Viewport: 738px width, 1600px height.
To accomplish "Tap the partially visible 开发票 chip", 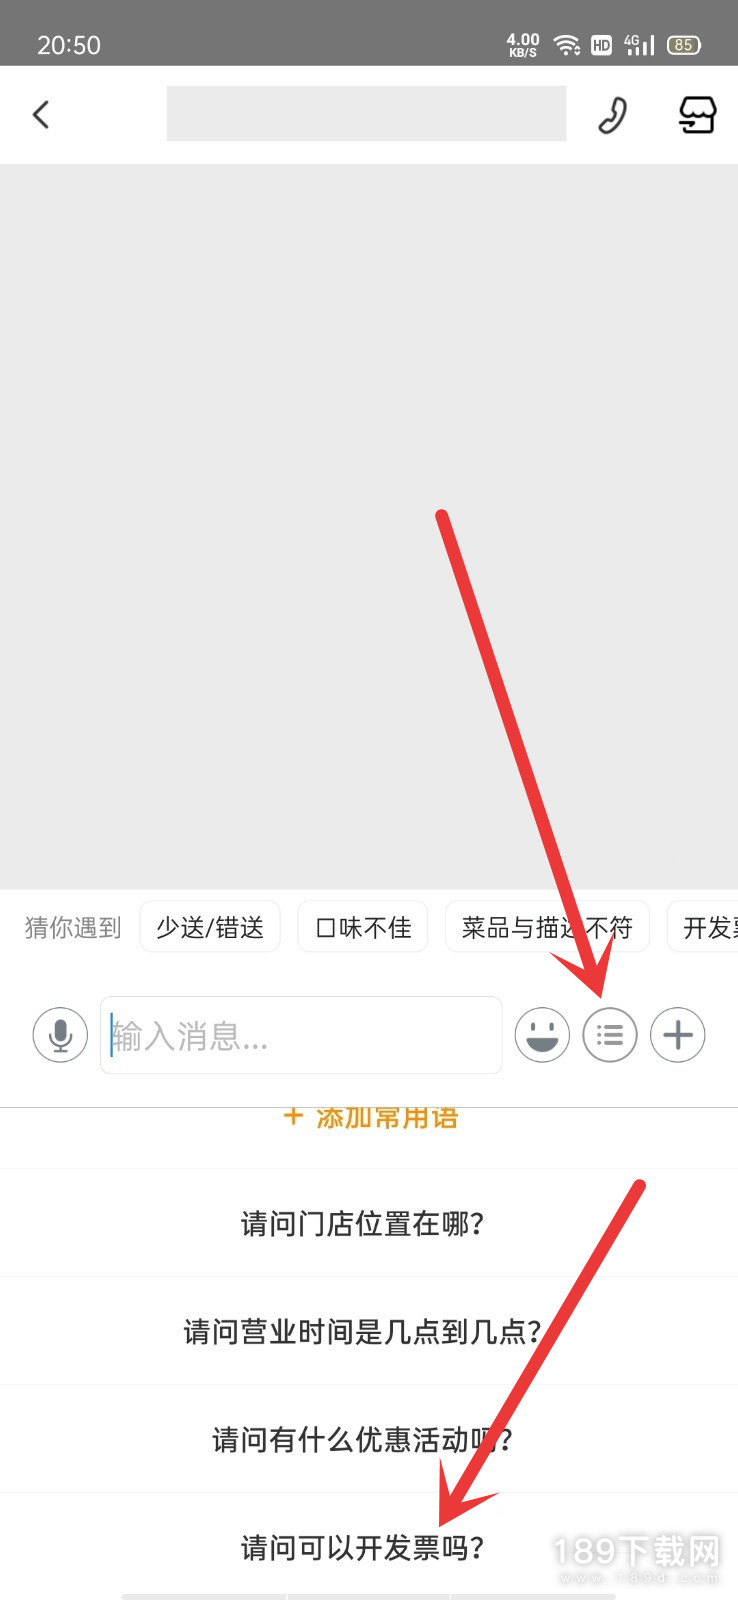I will click(x=703, y=927).
